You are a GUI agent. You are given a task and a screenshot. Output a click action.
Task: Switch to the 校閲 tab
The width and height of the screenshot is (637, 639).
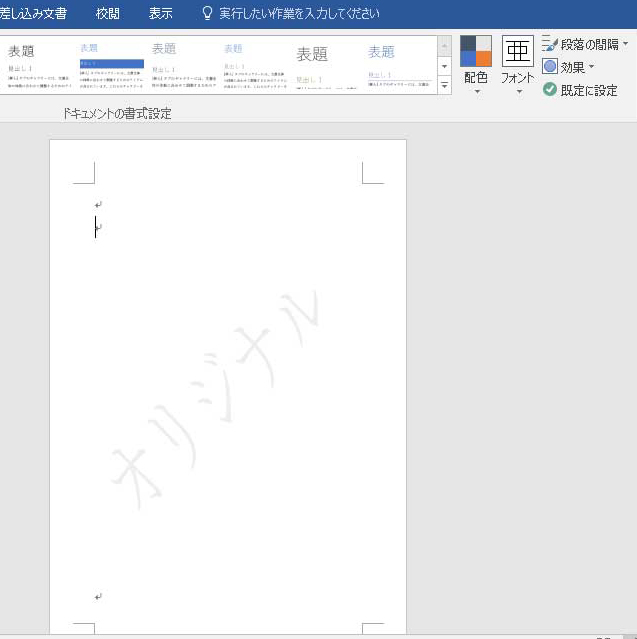click(x=108, y=14)
